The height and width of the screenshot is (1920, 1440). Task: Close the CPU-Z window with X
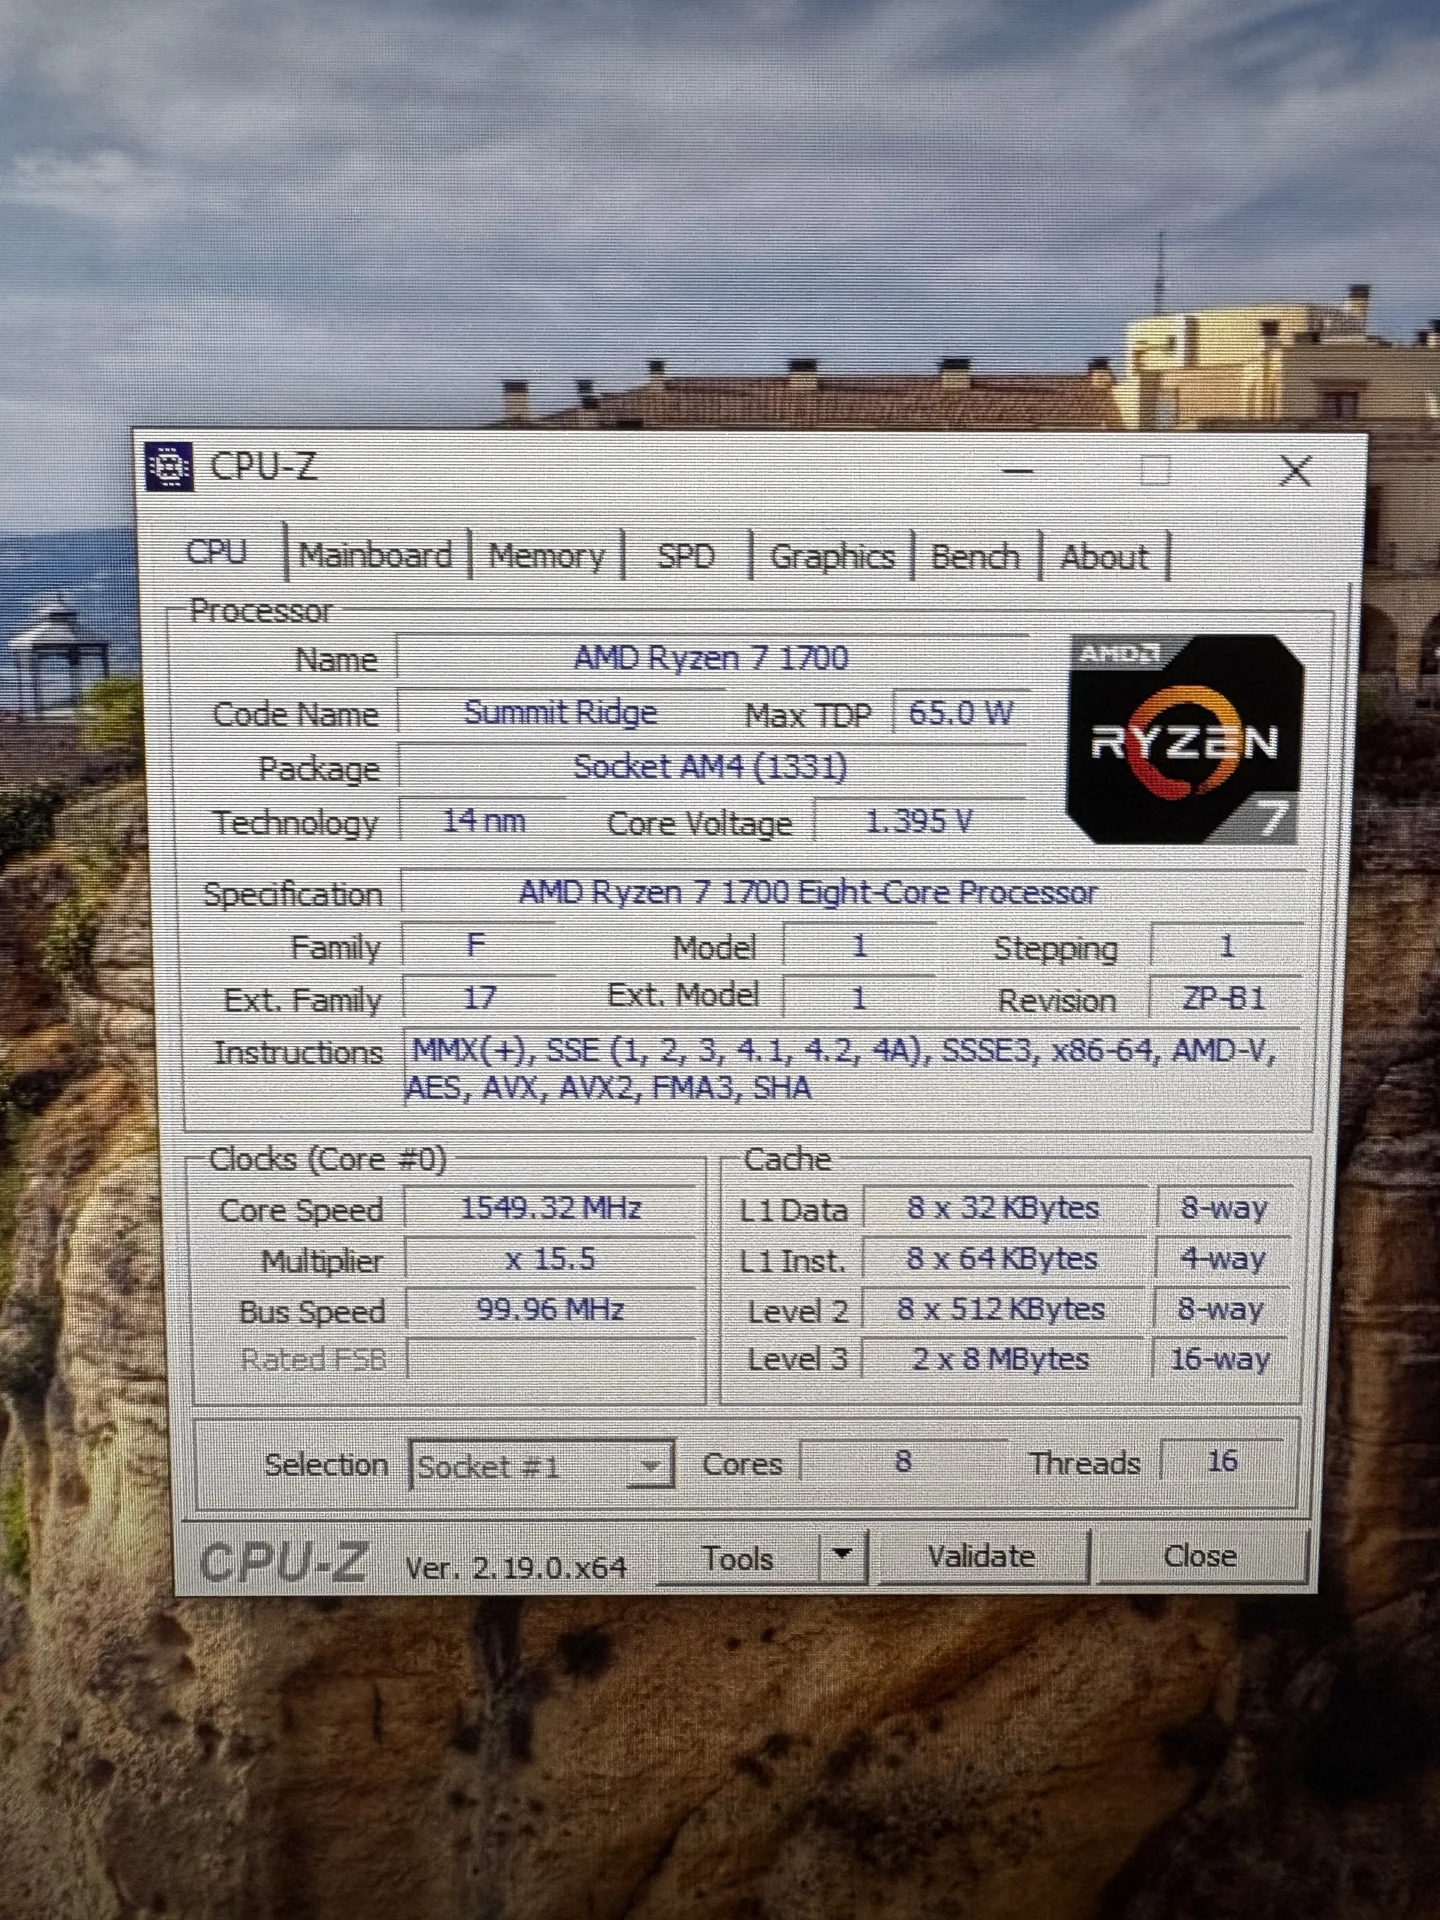pos(1296,470)
